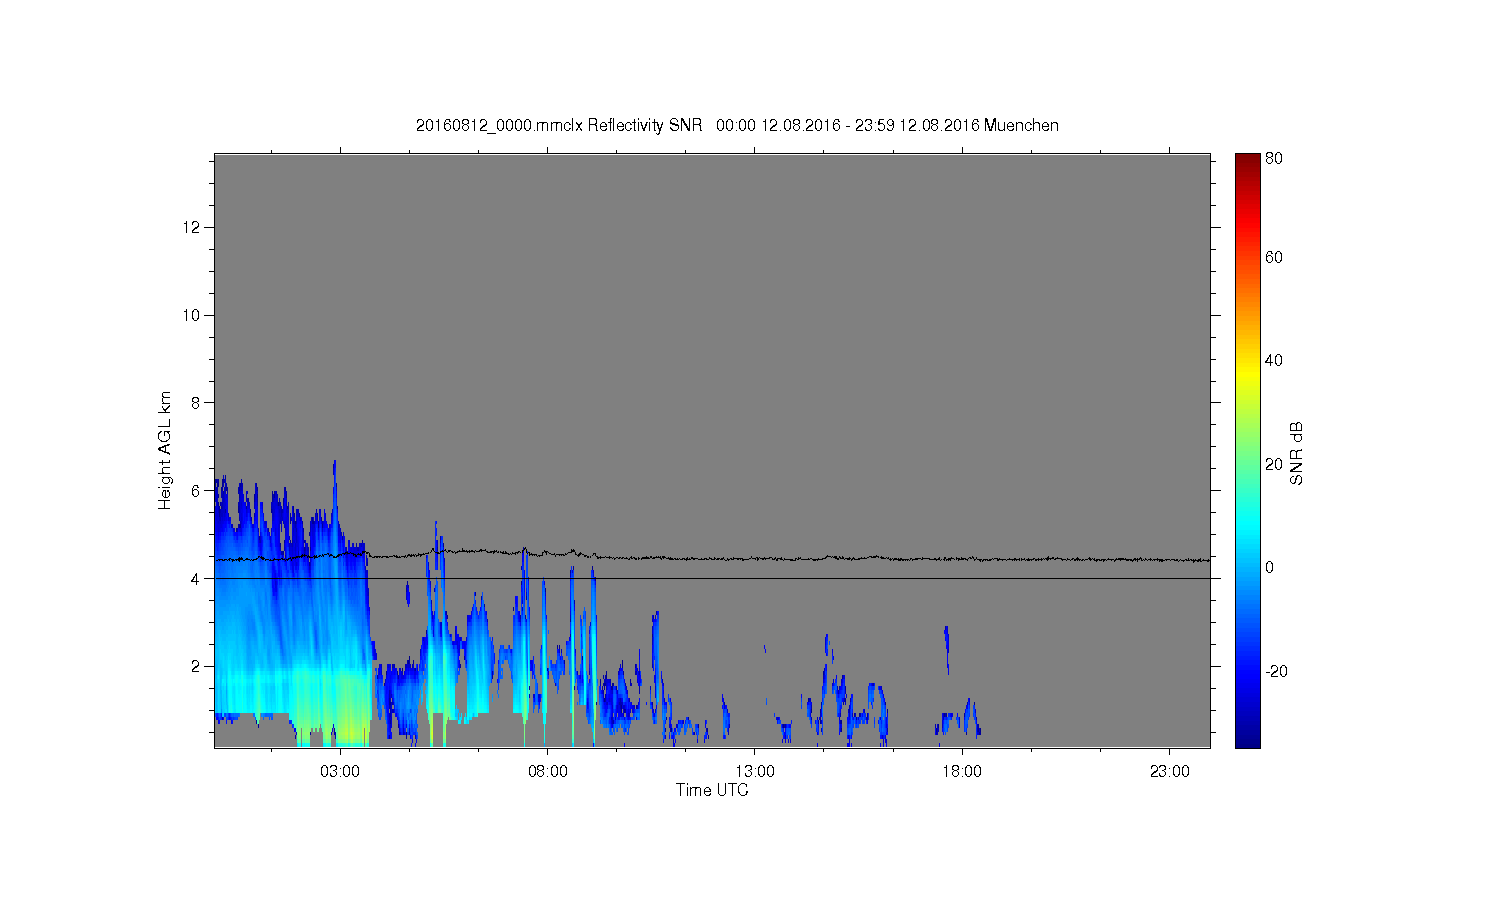Viewport: 1500px width, 900px height.
Task: Click the height tick label 2
Action: [x=197, y=666]
